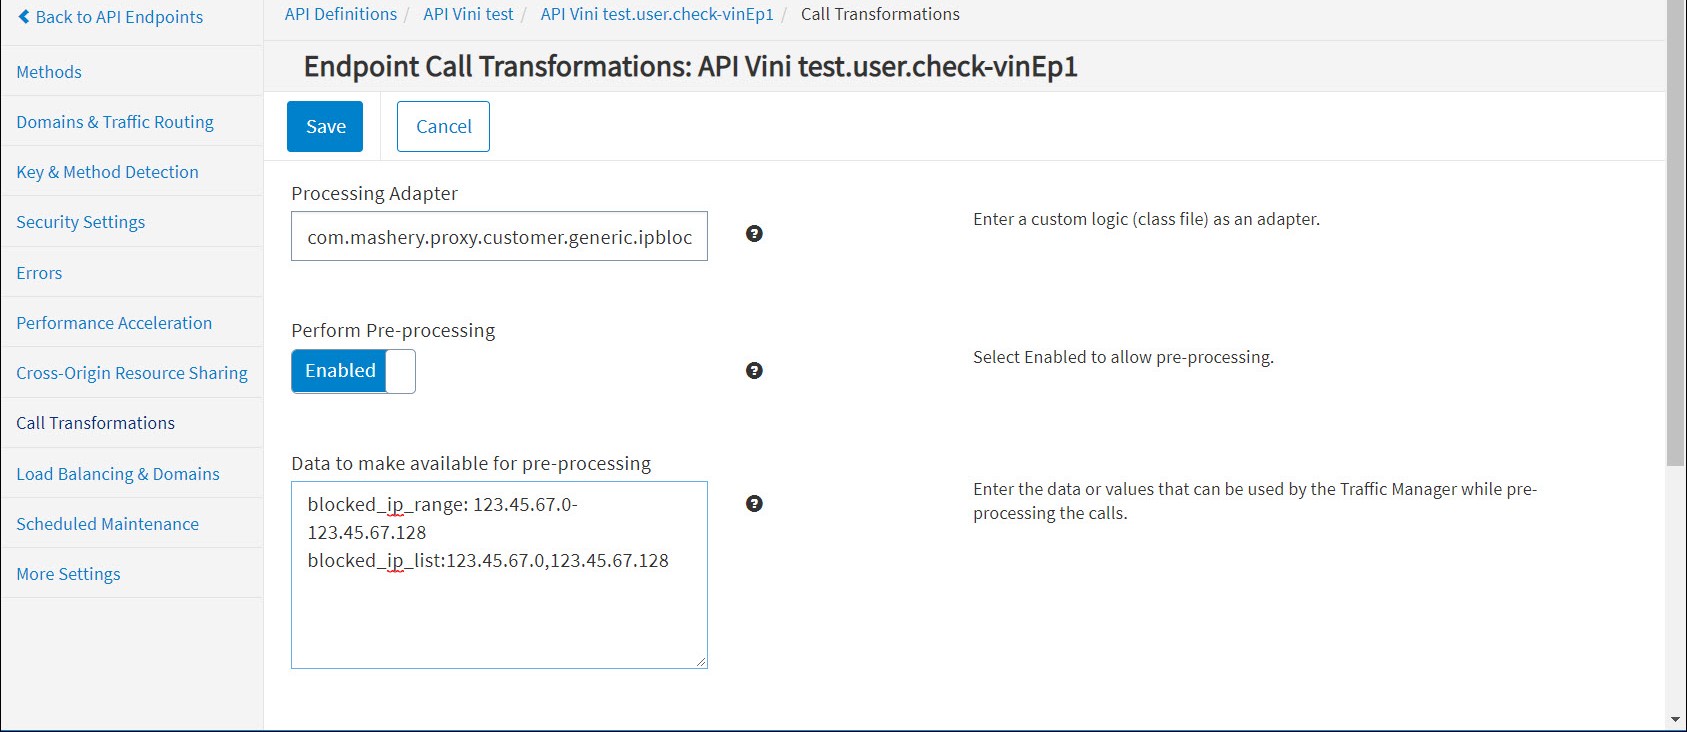Click help icon for Perform Pre-processing

coord(754,371)
